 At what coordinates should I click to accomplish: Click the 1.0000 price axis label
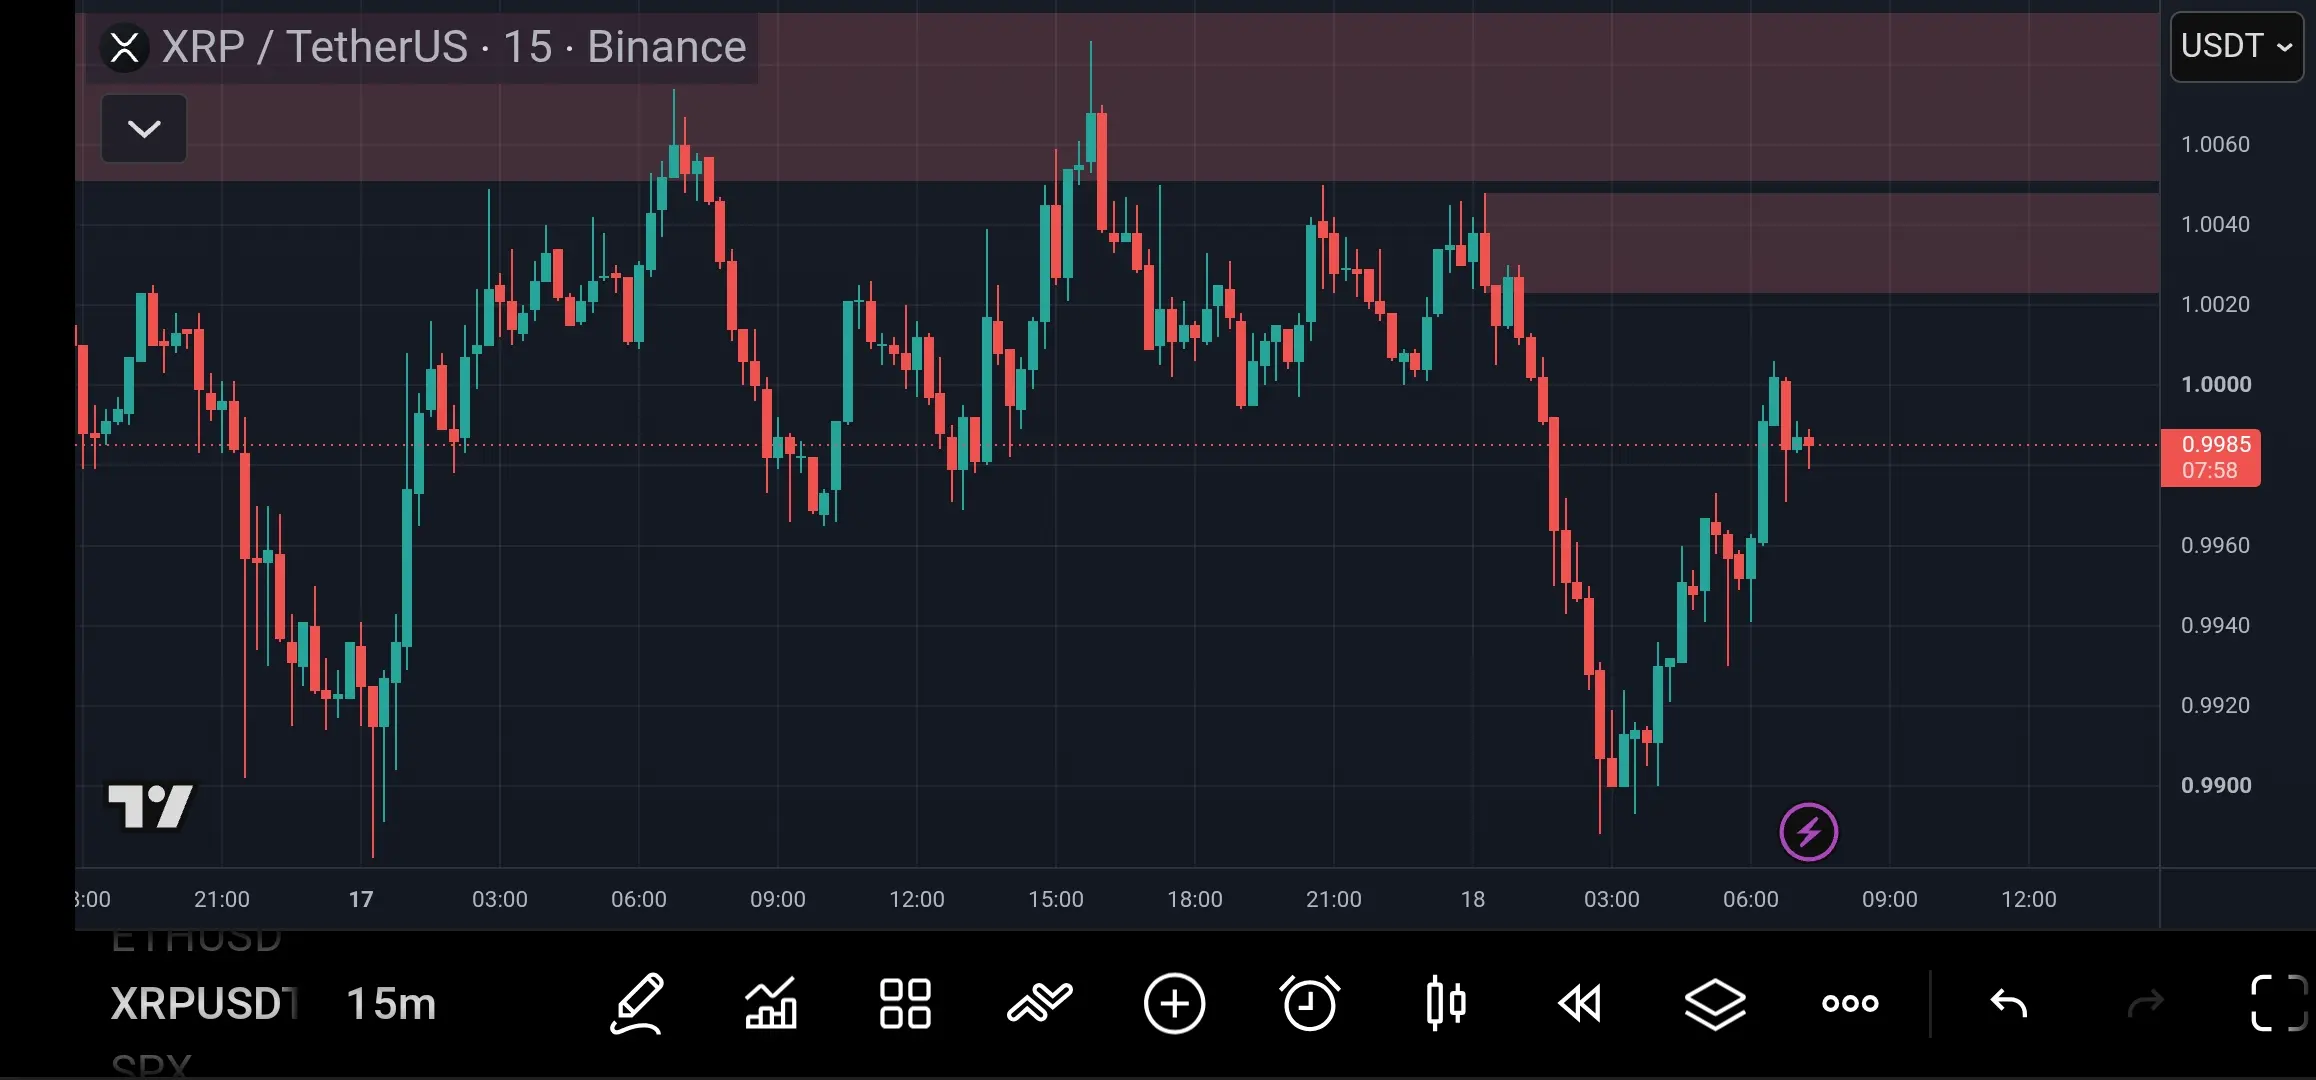(2216, 385)
